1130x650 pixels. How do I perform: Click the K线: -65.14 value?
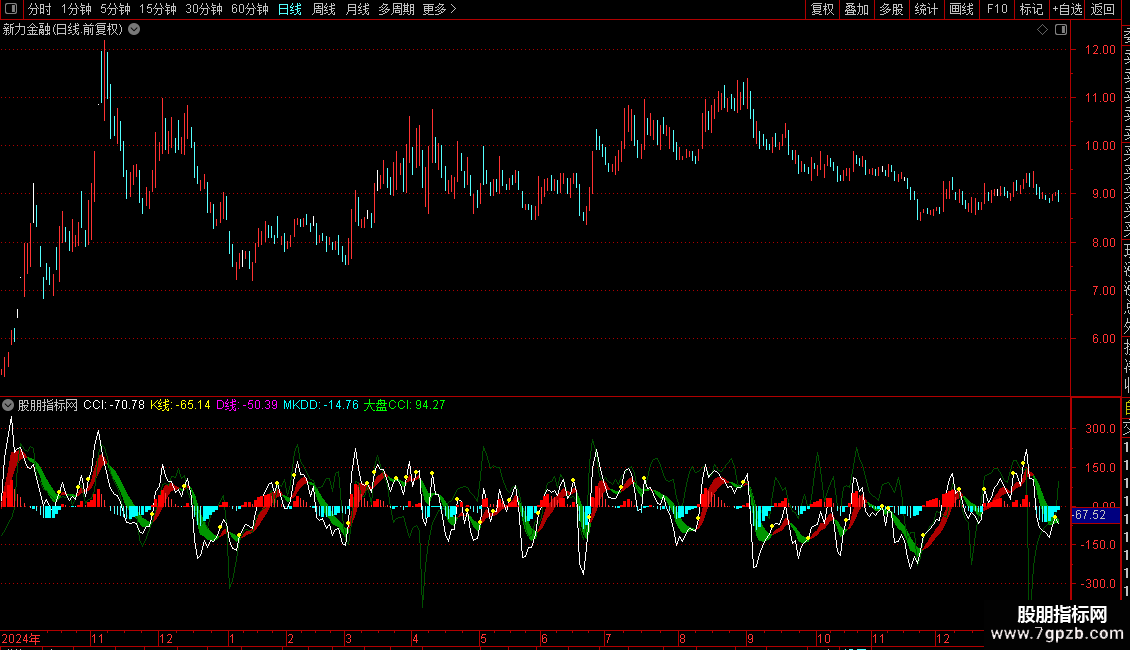pos(180,405)
